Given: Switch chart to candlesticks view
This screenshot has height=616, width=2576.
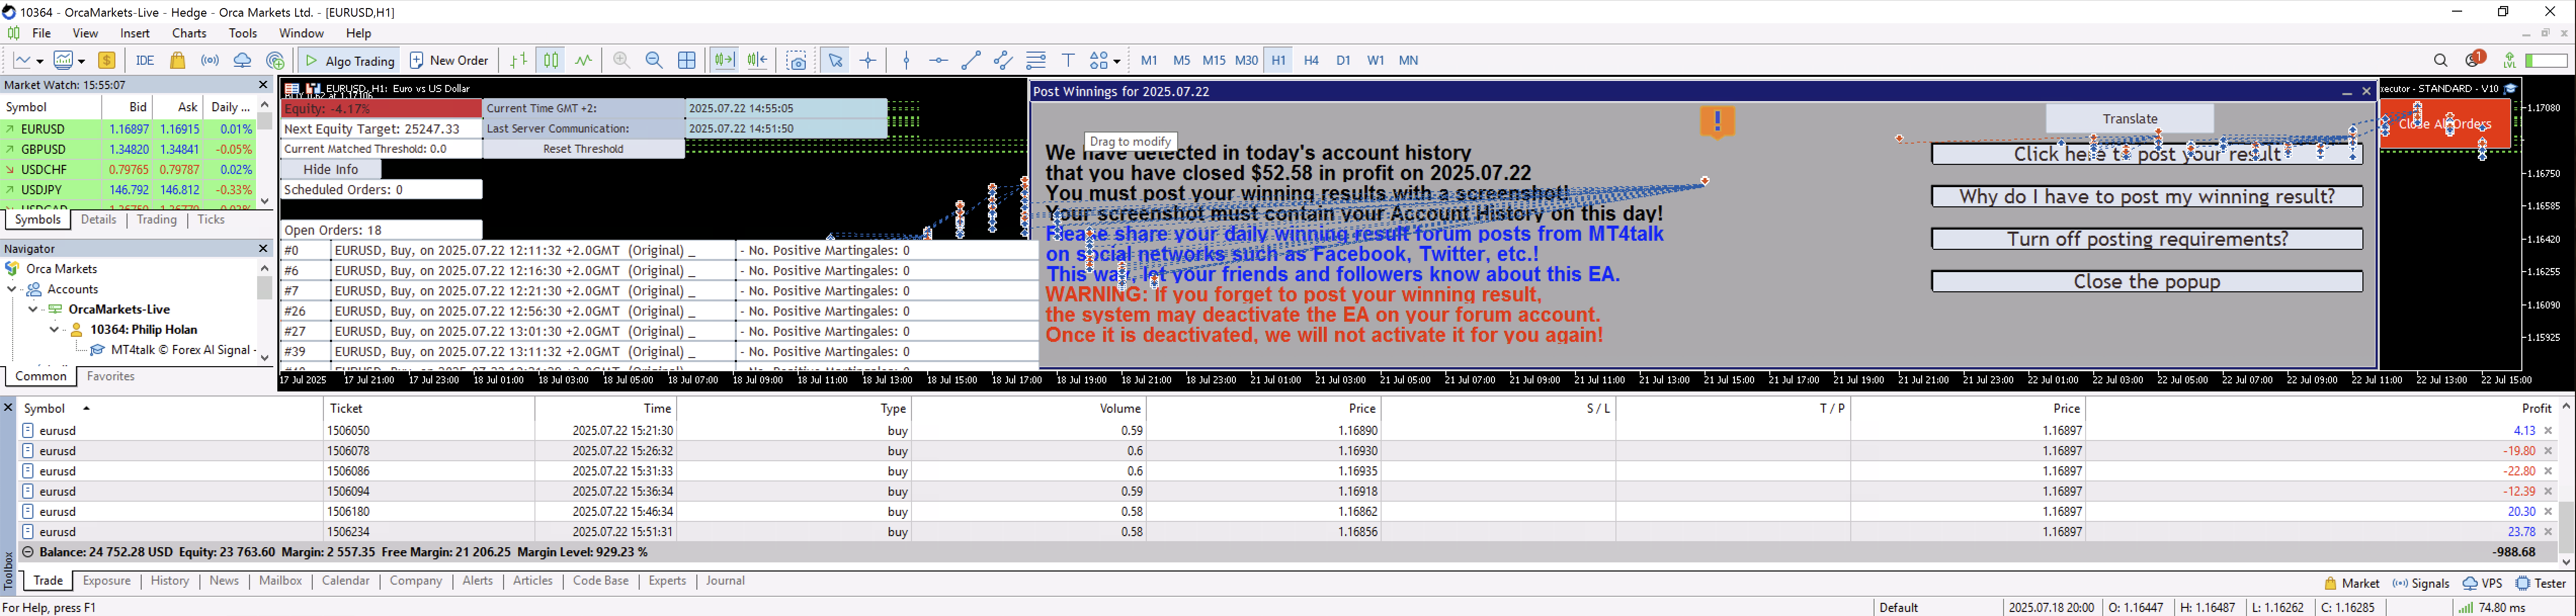Looking at the screenshot, I should pos(551,61).
